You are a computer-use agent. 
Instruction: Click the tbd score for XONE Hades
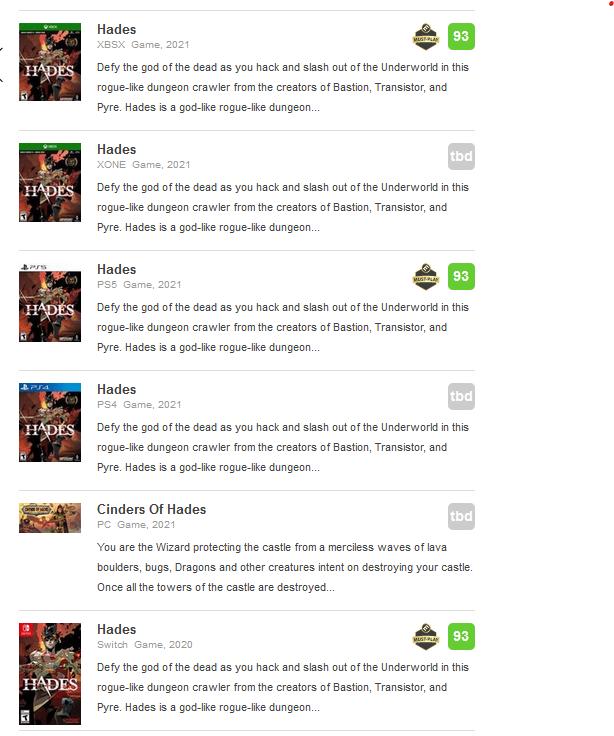pos(461,156)
